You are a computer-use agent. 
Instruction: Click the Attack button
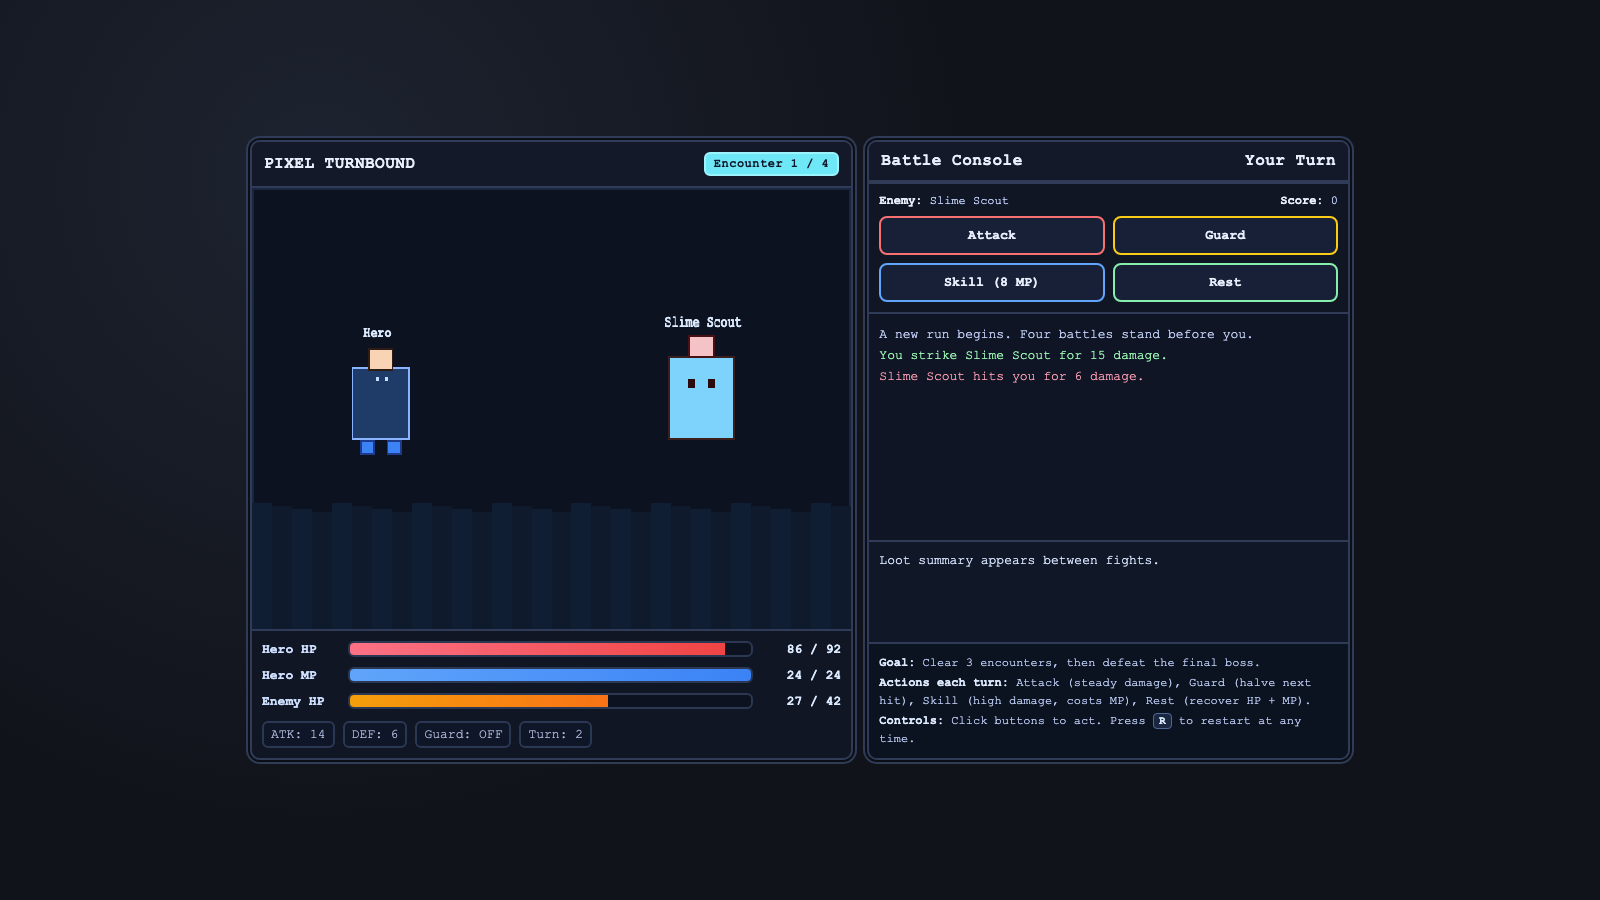(991, 235)
